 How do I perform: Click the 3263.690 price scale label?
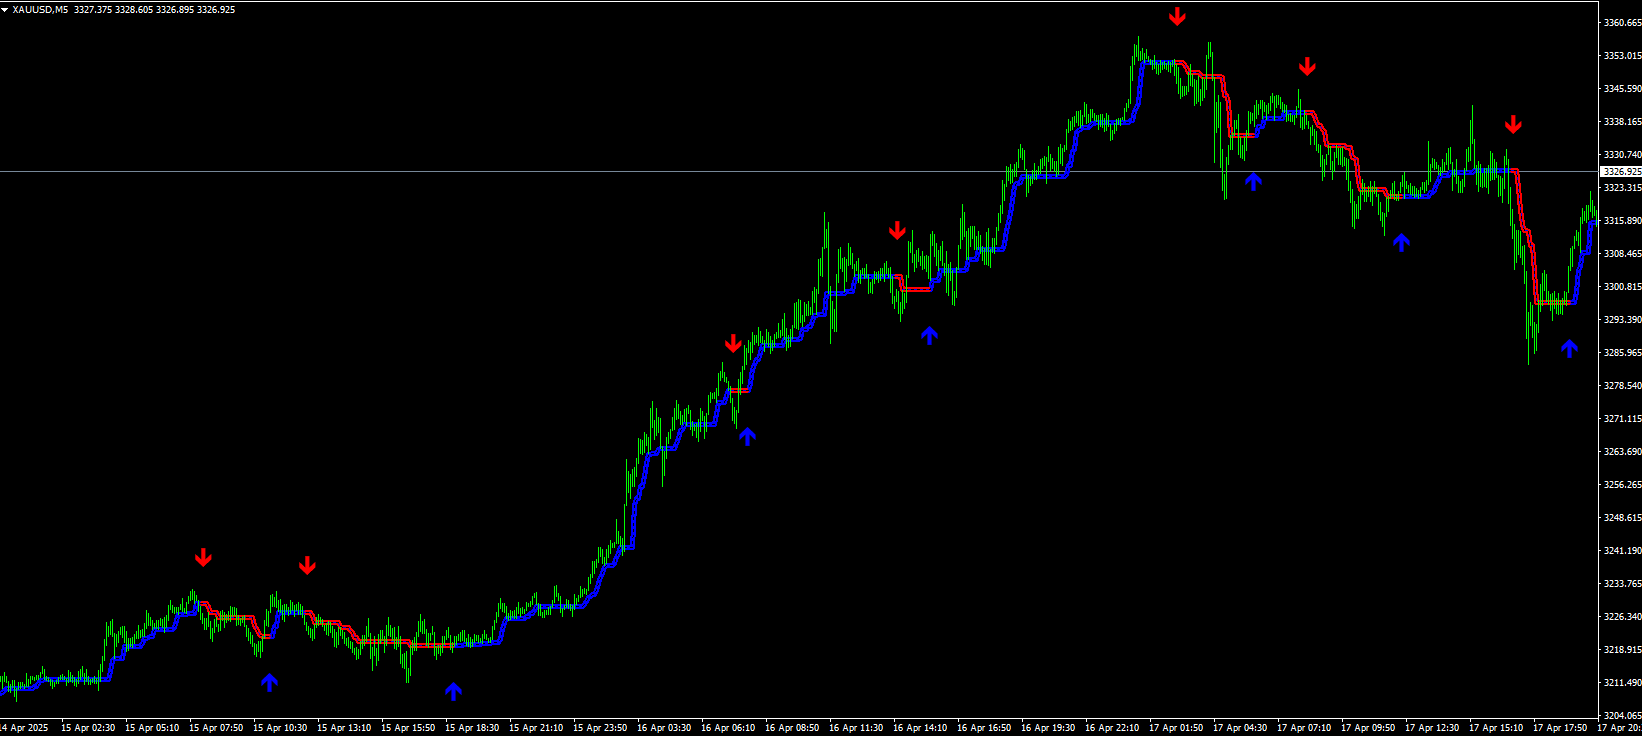[x=1622, y=452]
